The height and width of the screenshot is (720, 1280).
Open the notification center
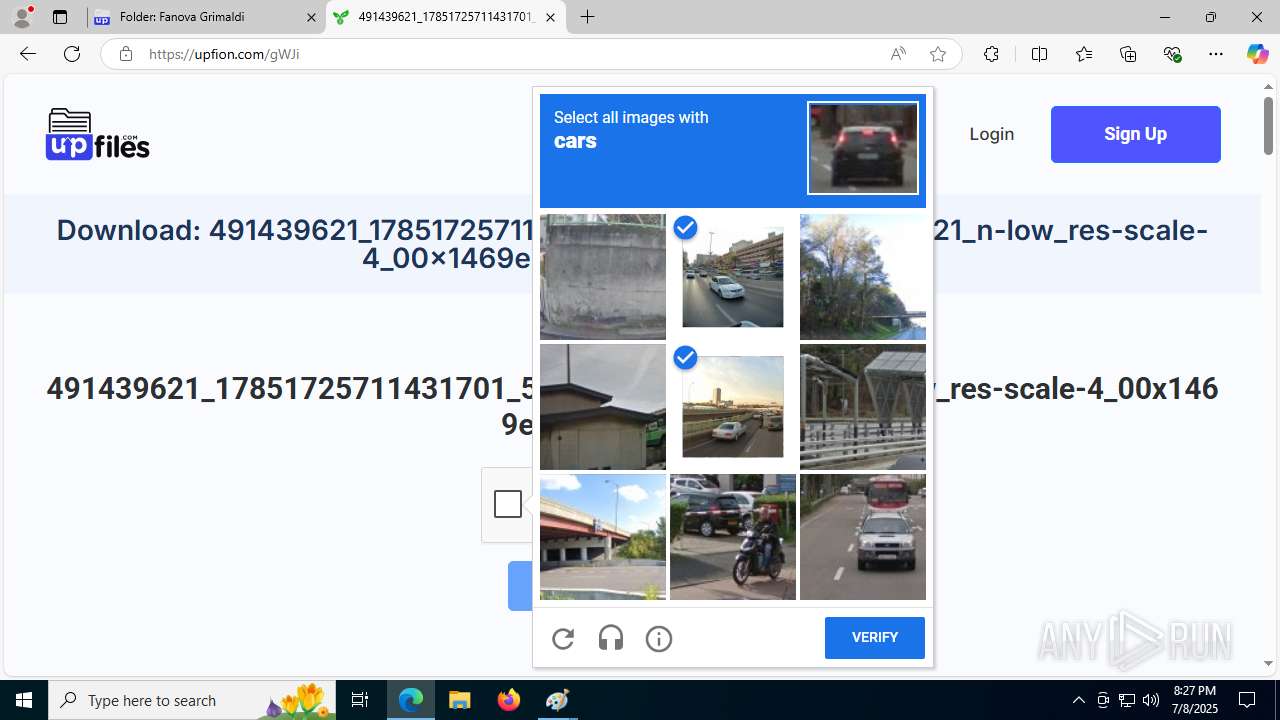tap(1247, 700)
